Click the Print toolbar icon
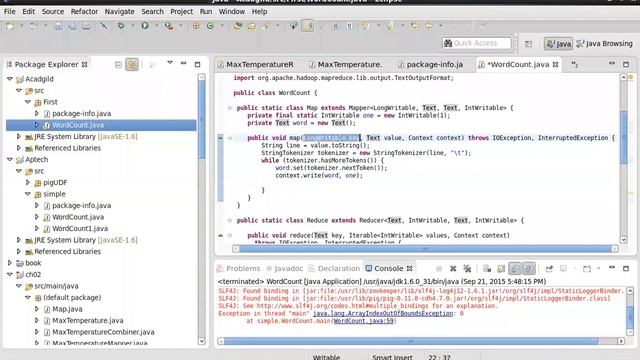This screenshot has width=640, height=360. coord(86,26)
